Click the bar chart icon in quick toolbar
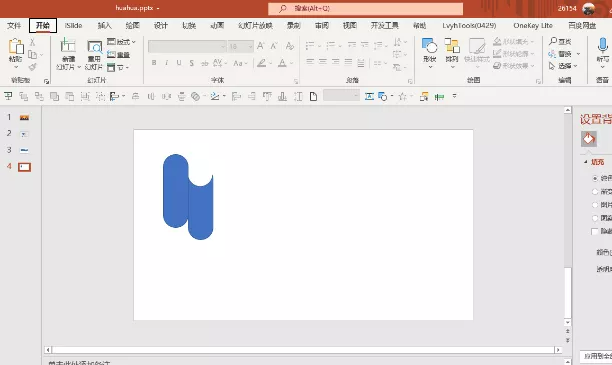The width and height of the screenshot is (612, 365). point(283,96)
